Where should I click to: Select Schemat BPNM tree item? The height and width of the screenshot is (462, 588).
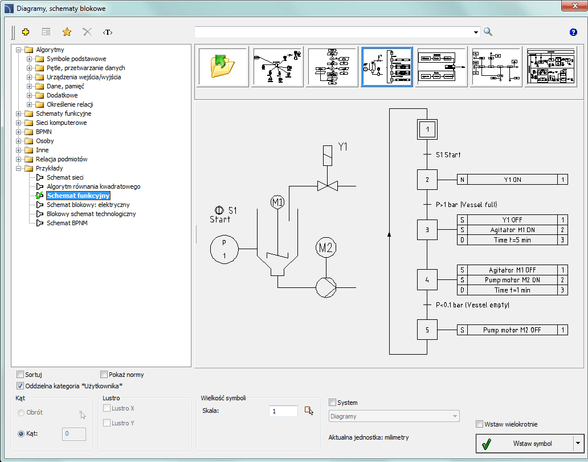67,223
